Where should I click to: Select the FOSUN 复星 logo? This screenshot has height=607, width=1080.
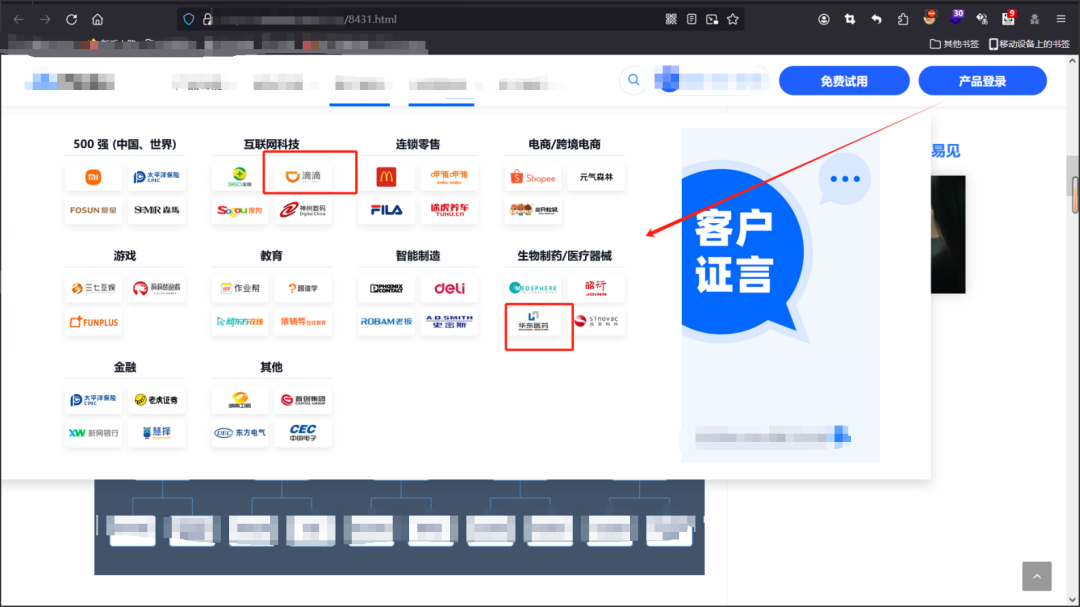(94, 210)
